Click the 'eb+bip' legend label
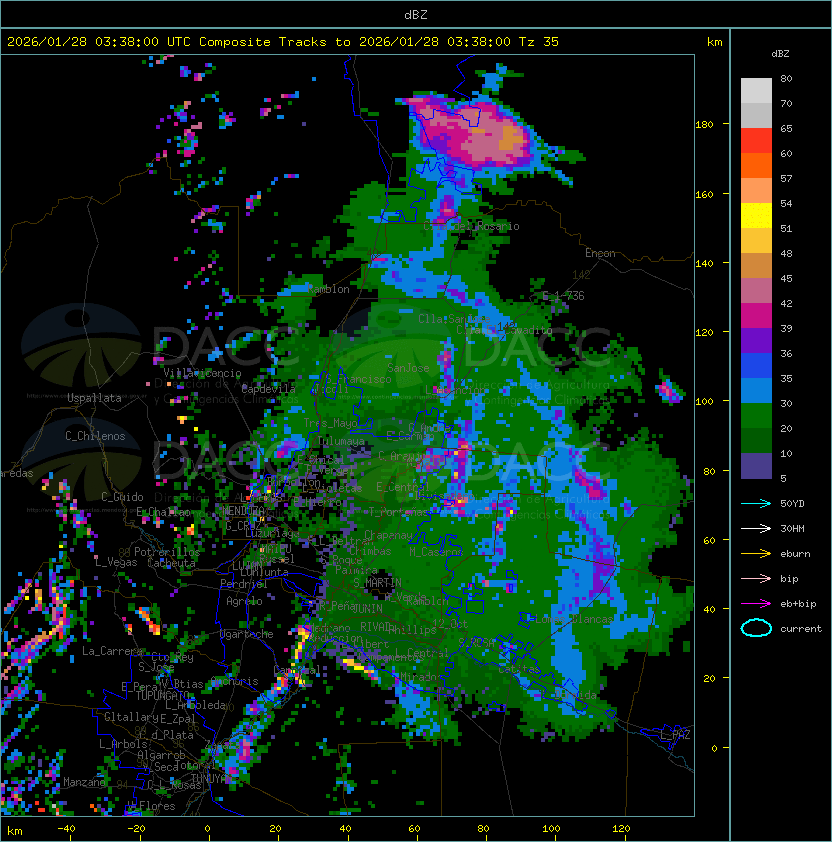 point(798,604)
